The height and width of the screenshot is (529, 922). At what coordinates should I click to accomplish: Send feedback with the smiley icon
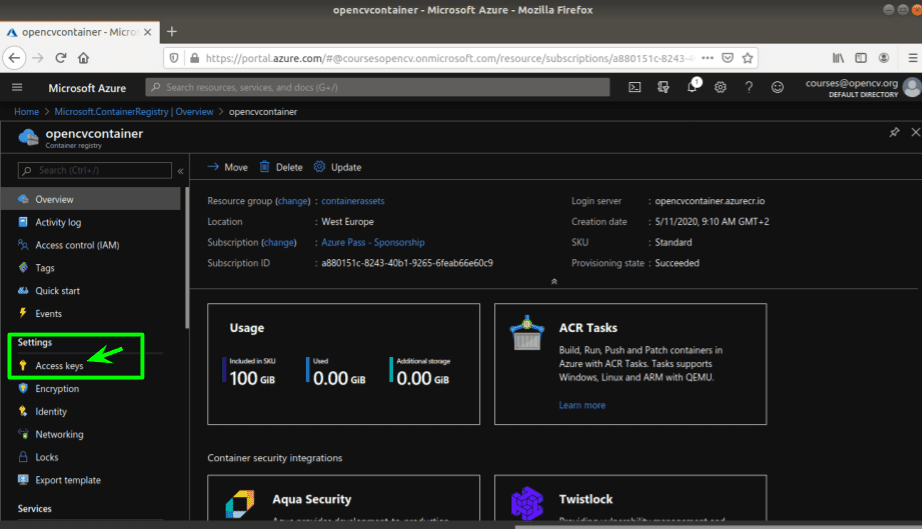tap(777, 88)
